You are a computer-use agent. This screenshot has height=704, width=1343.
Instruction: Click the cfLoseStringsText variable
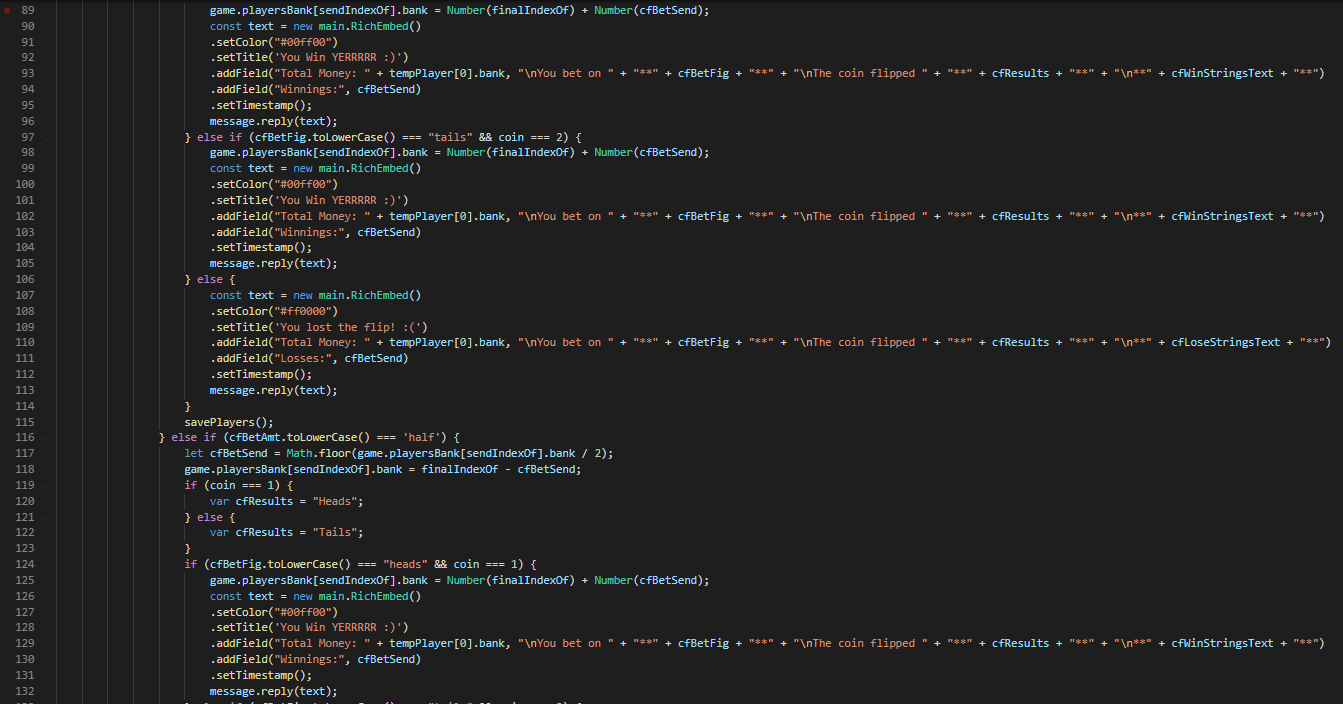point(1225,342)
